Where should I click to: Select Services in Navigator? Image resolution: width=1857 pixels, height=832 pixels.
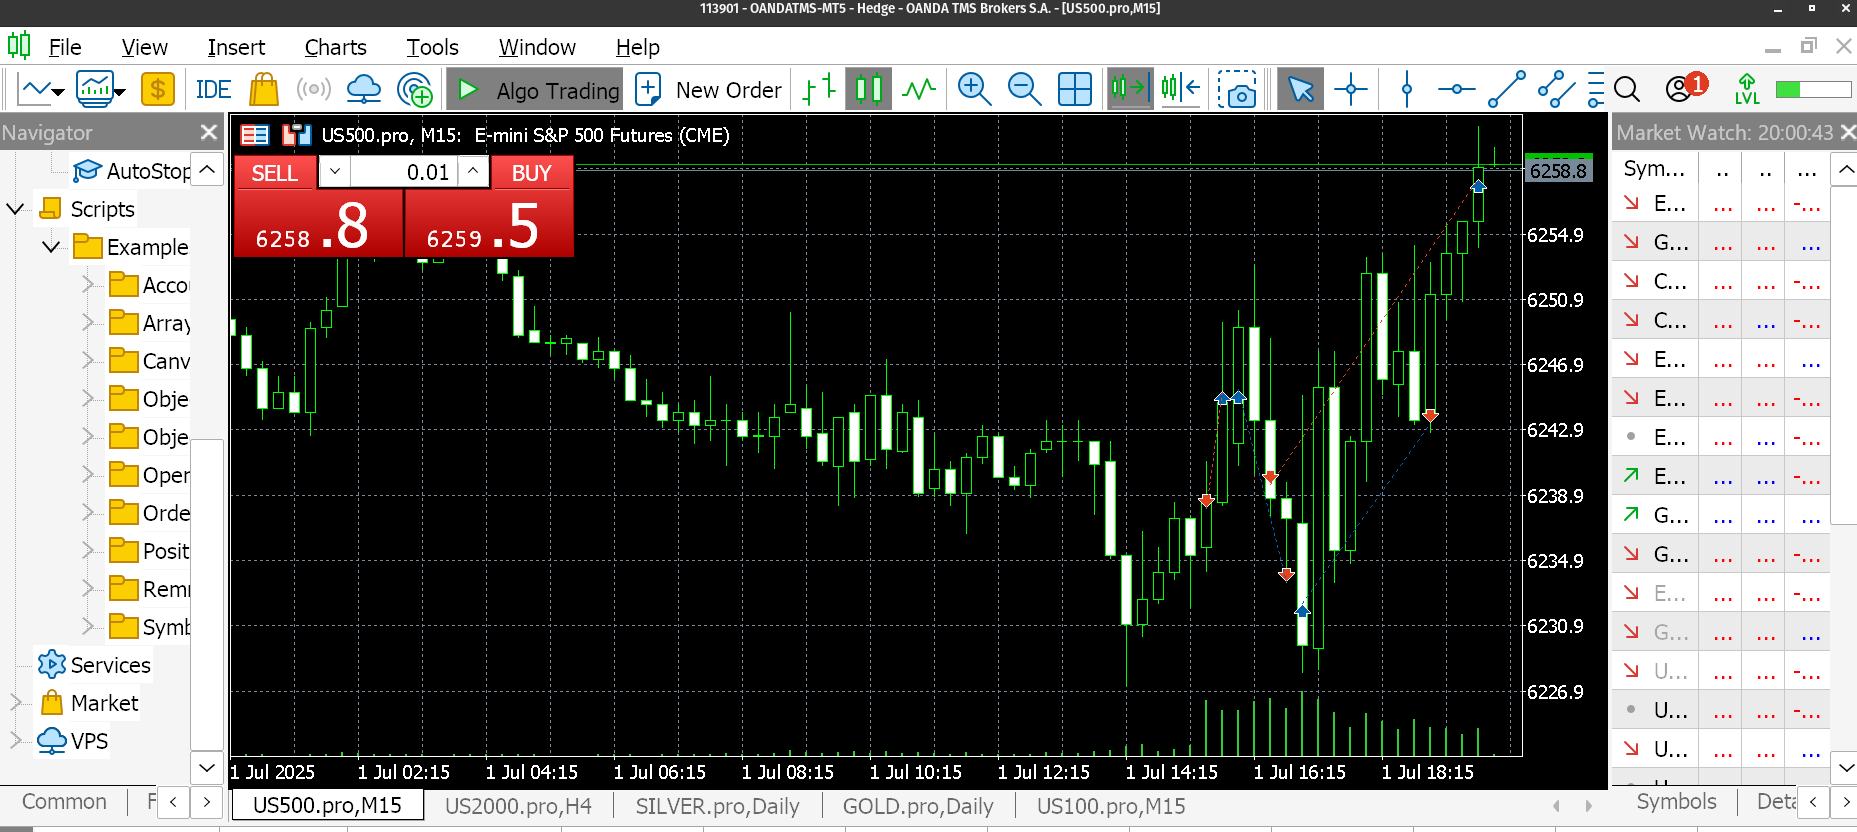click(110, 665)
